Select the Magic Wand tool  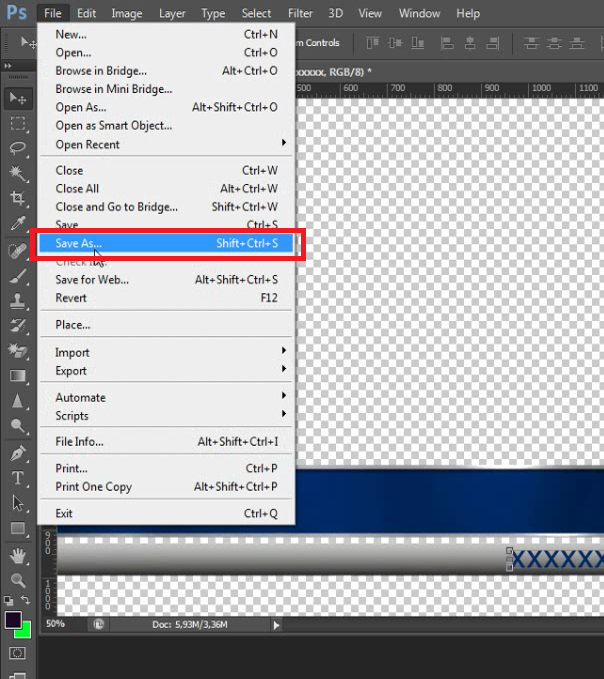18,173
